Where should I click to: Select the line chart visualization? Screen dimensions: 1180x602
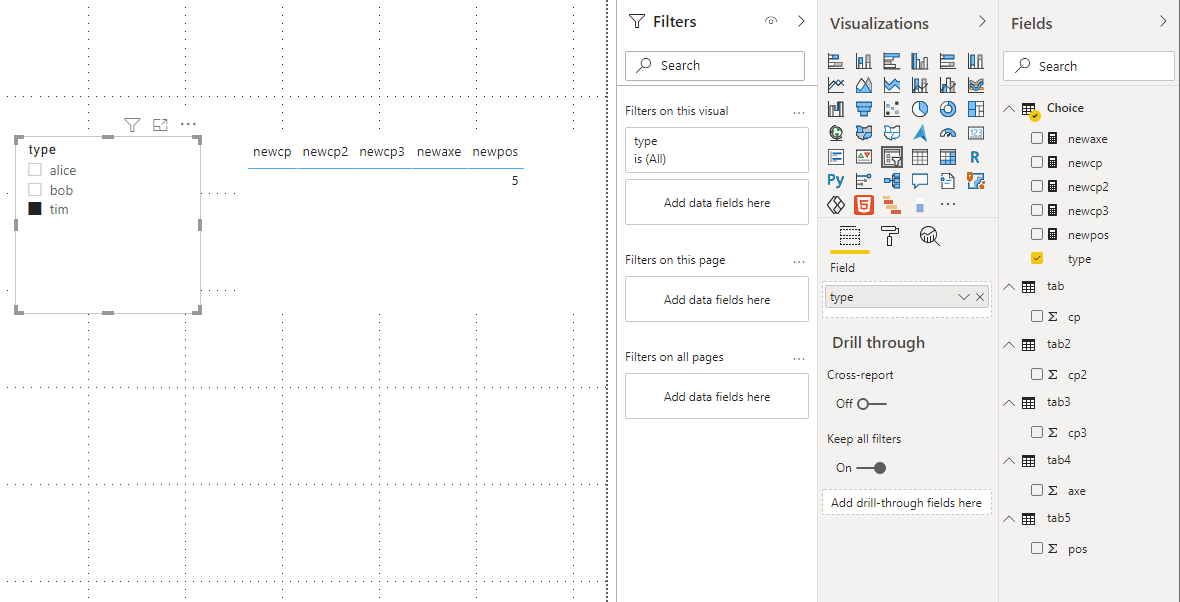835,85
